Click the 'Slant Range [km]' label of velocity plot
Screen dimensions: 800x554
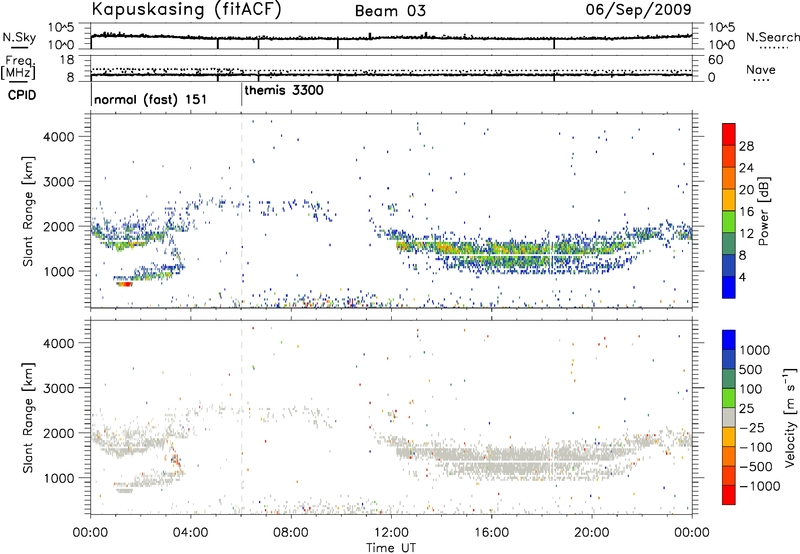pyautogui.click(x=28, y=417)
